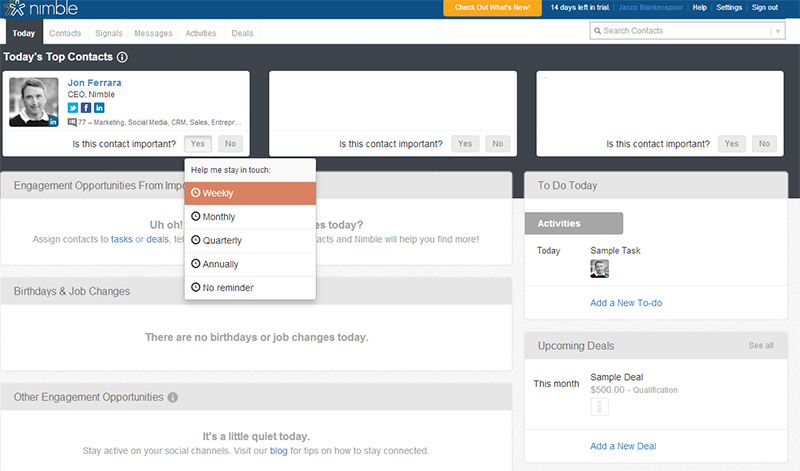Click the Sample Deal placeholder icon
Screen dimensions: 800x471
pyautogui.click(x=600, y=407)
